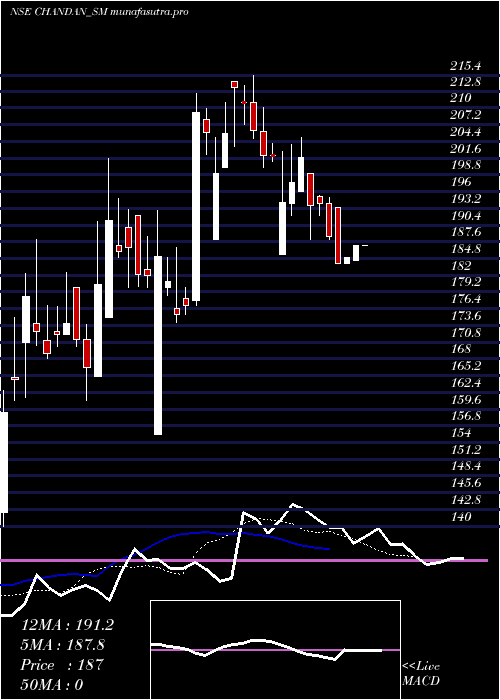Click the 151.2 price axis label
500x700 pixels.
466,450
